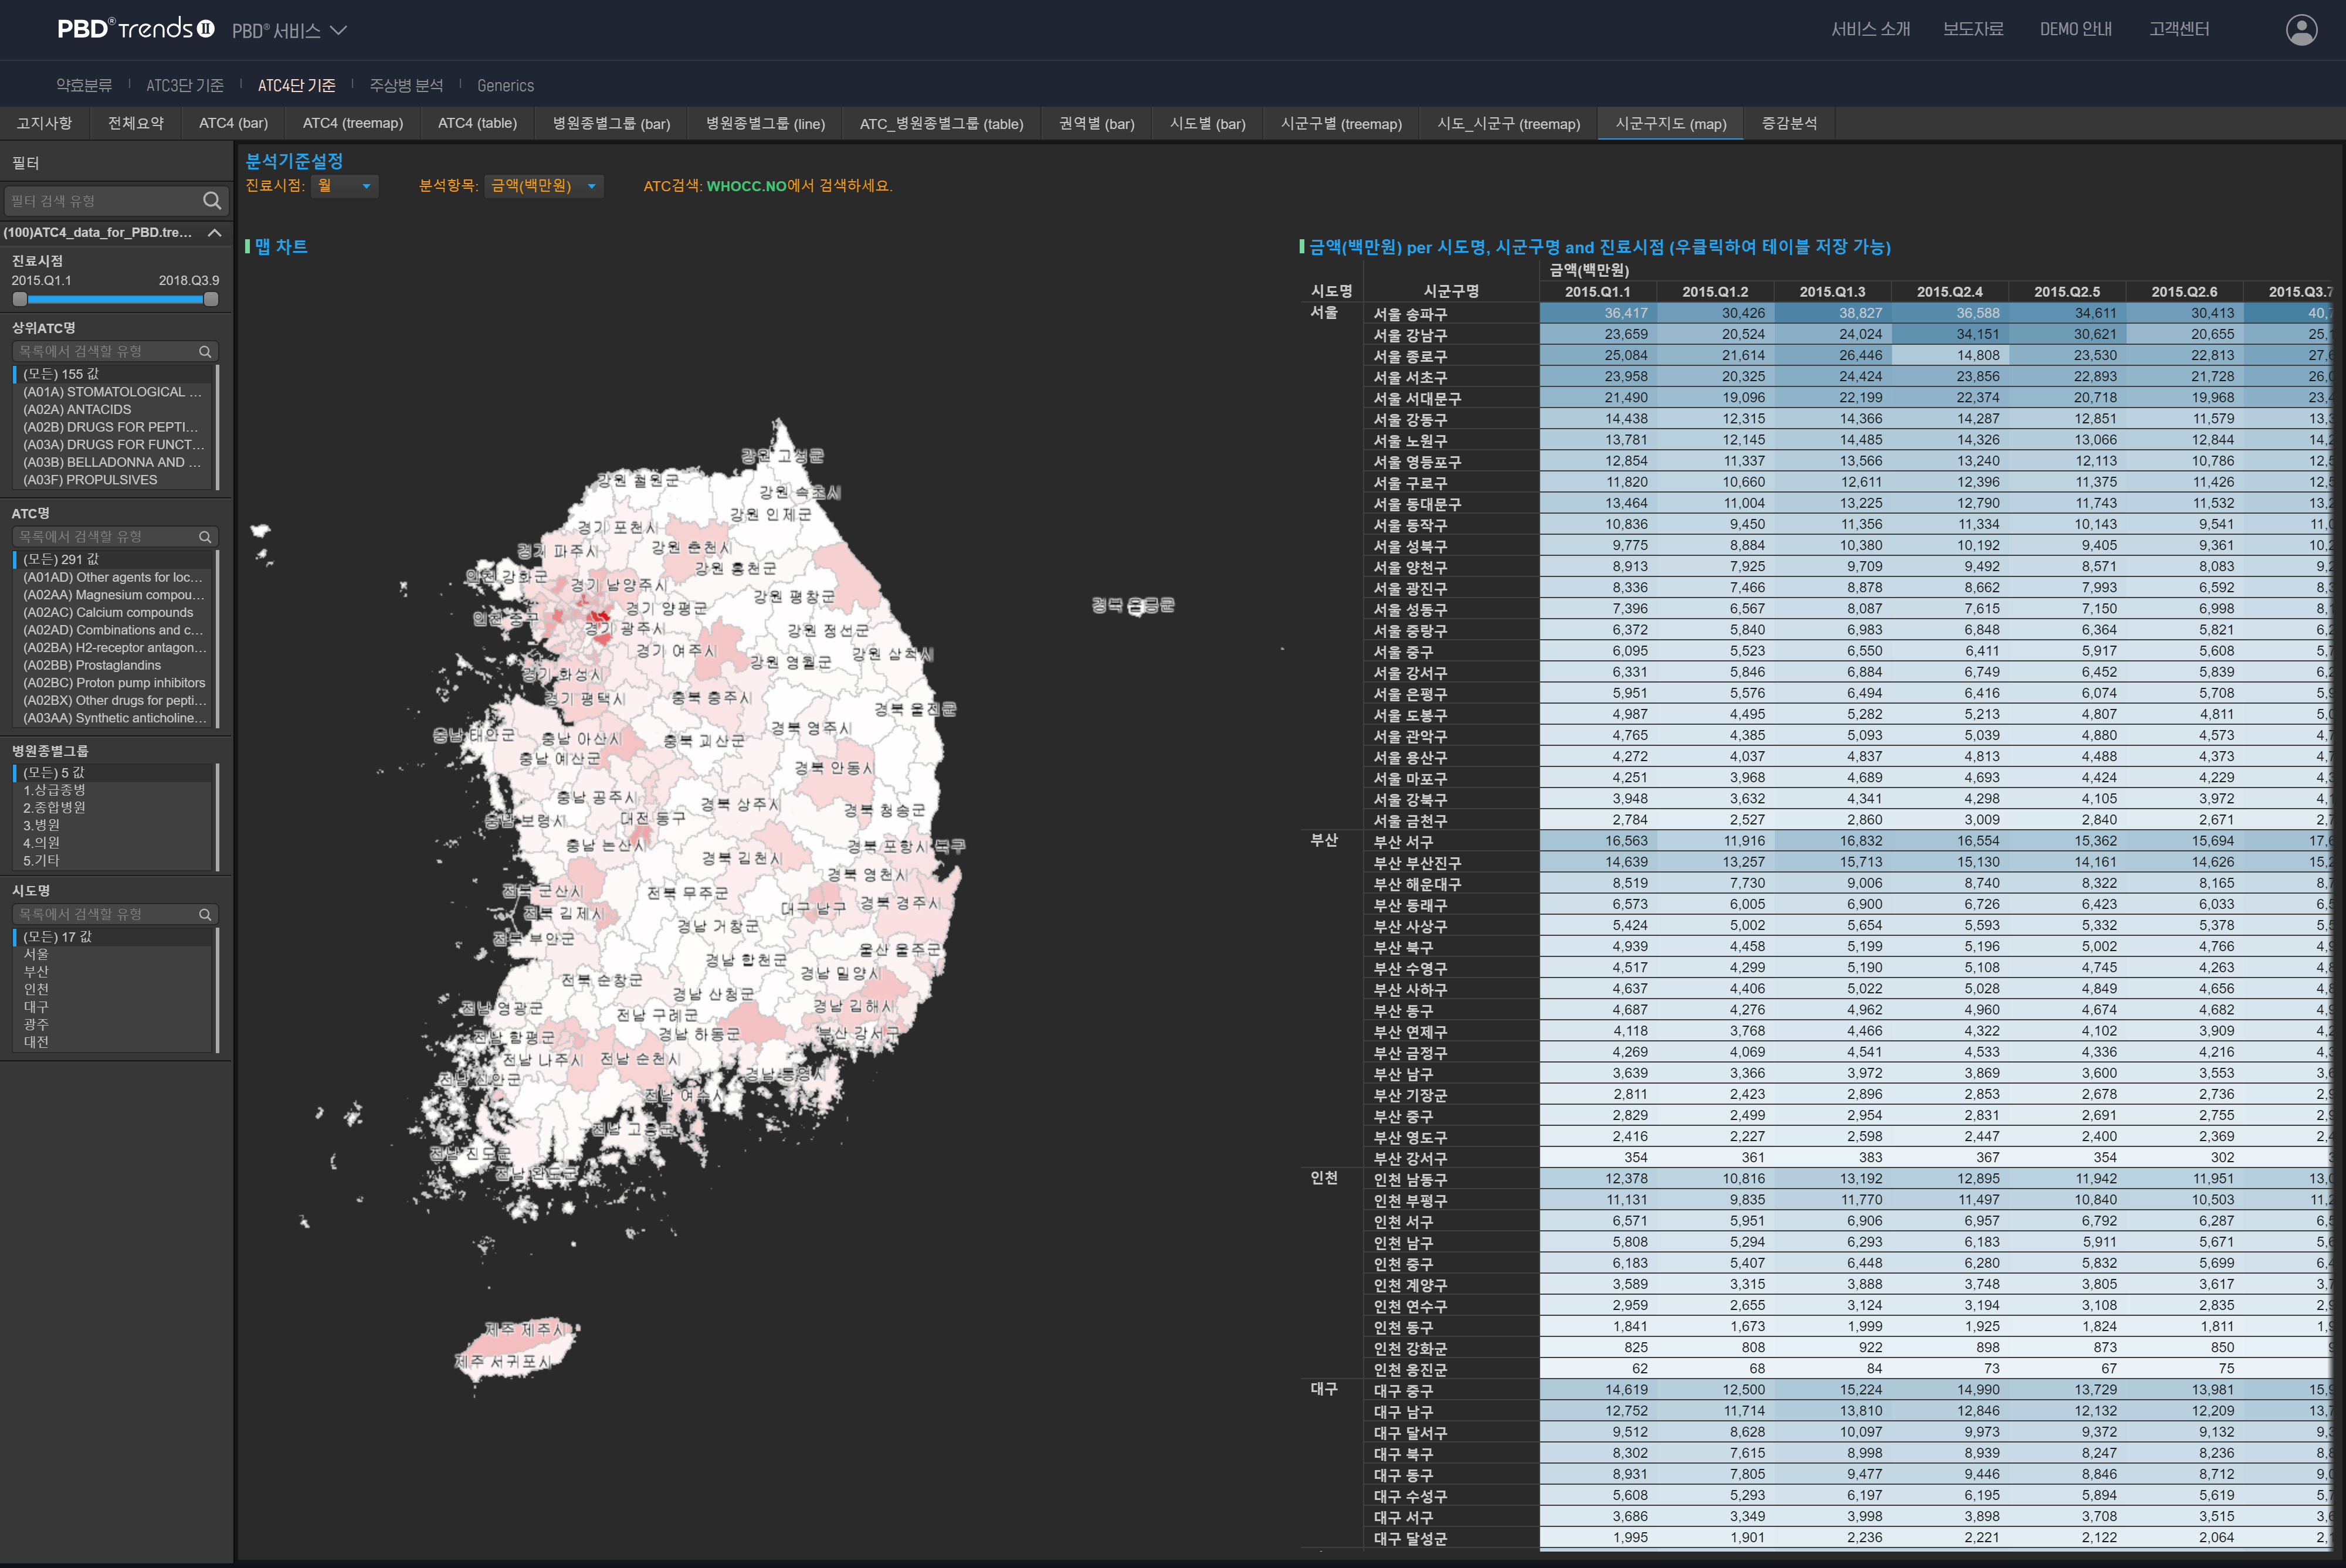Open the DEMO 안내 link
The width and height of the screenshot is (2346, 1568).
(2076, 30)
